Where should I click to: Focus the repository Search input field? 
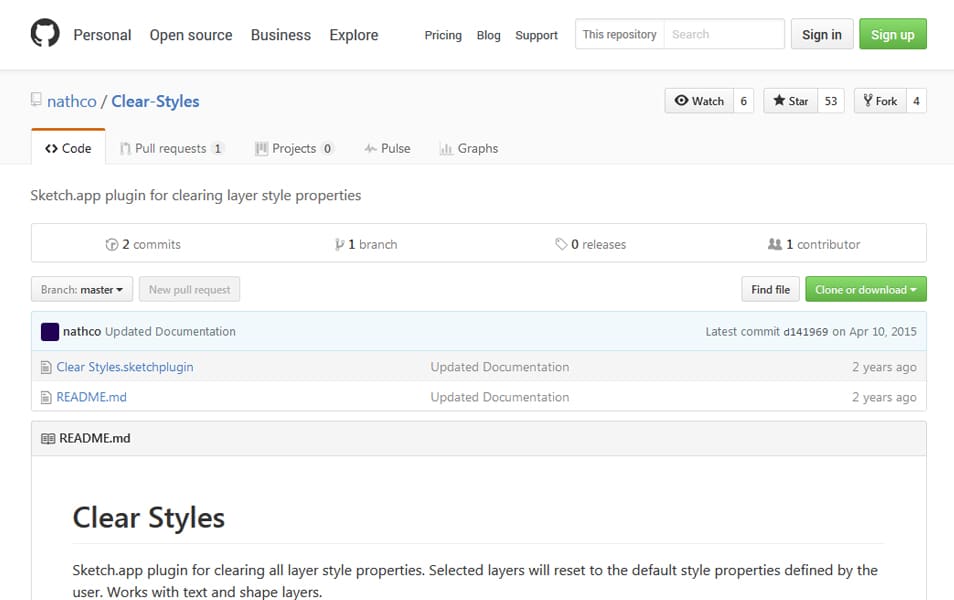724,34
